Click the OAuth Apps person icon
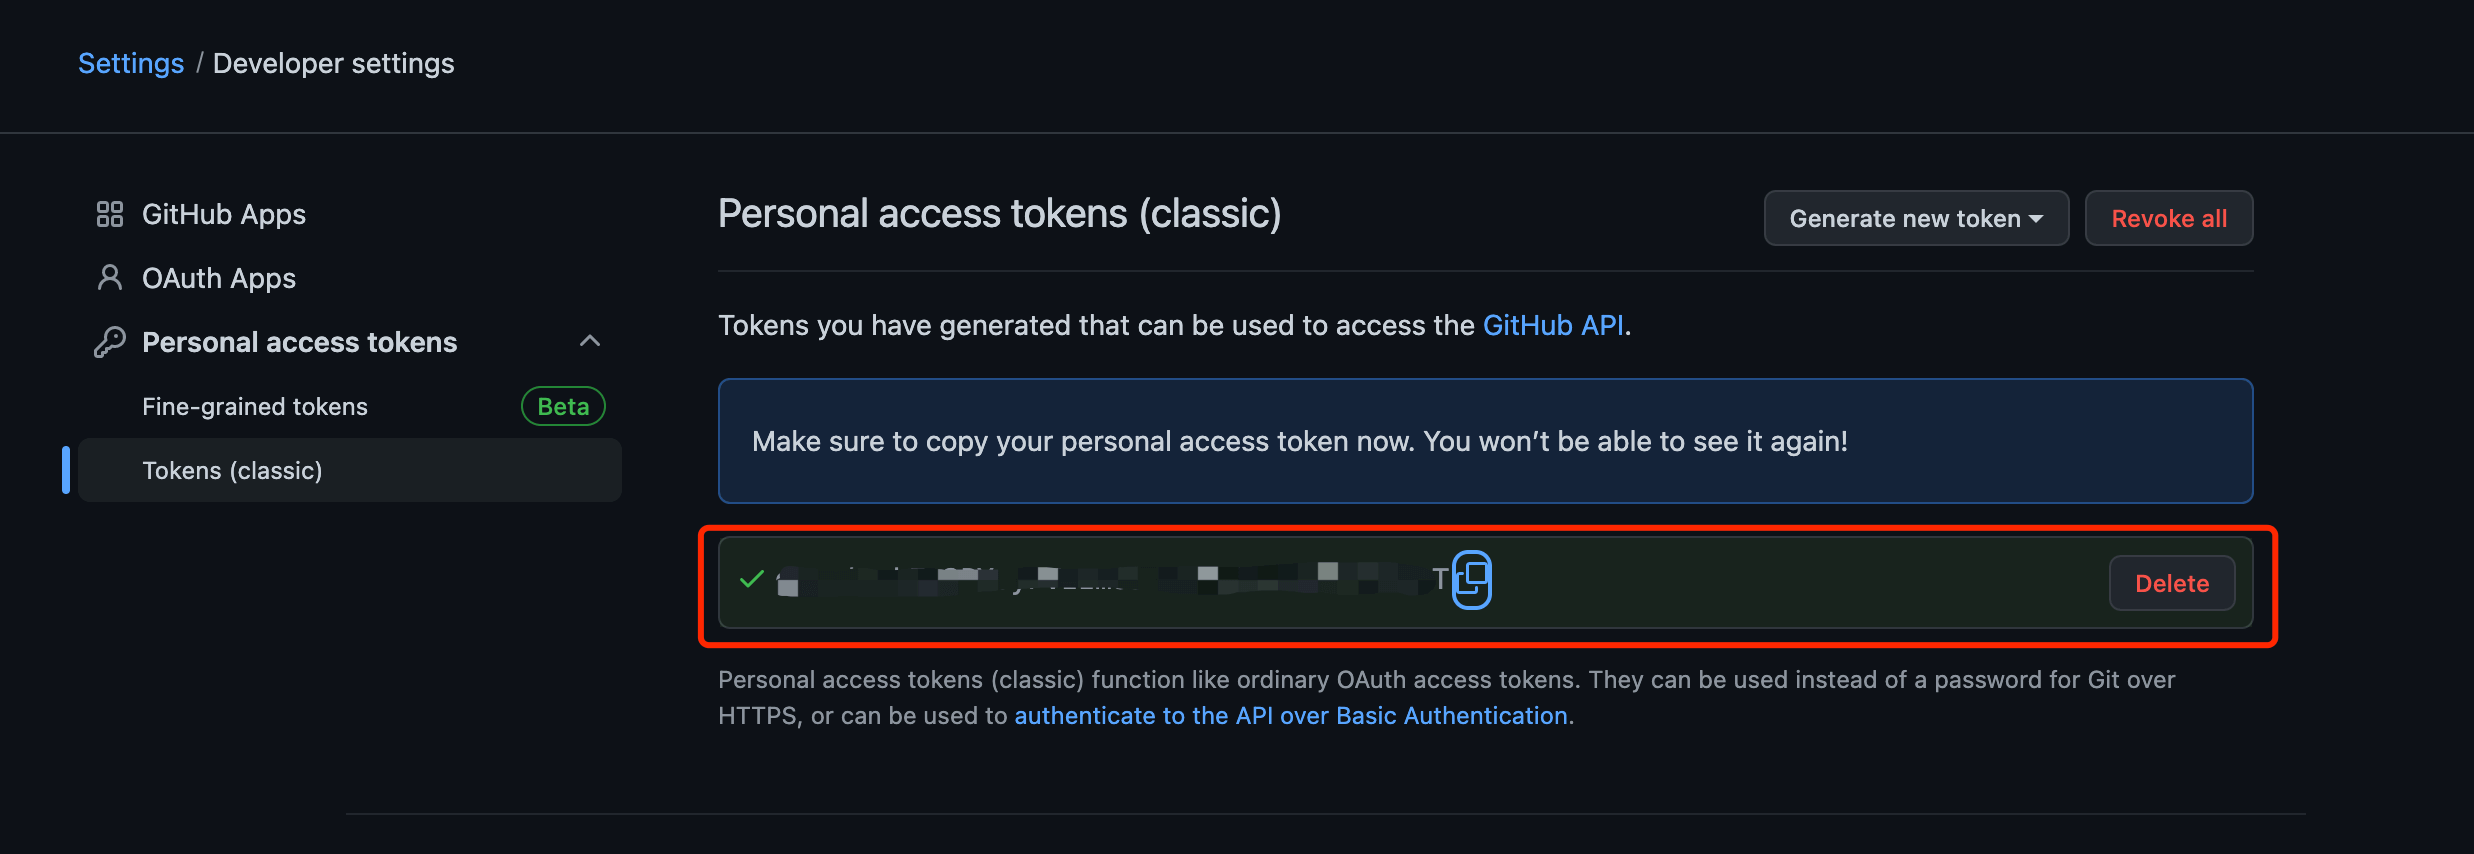This screenshot has width=2474, height=854. pyautogui.click(x=110, y=278)
